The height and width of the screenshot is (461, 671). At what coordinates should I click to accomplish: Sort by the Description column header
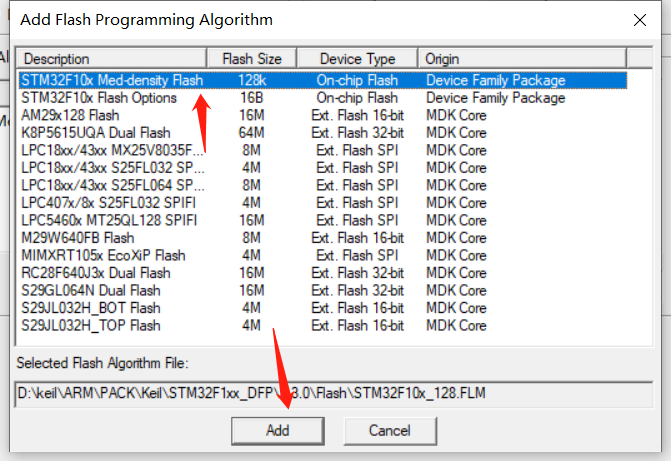(x=112, y=59)
